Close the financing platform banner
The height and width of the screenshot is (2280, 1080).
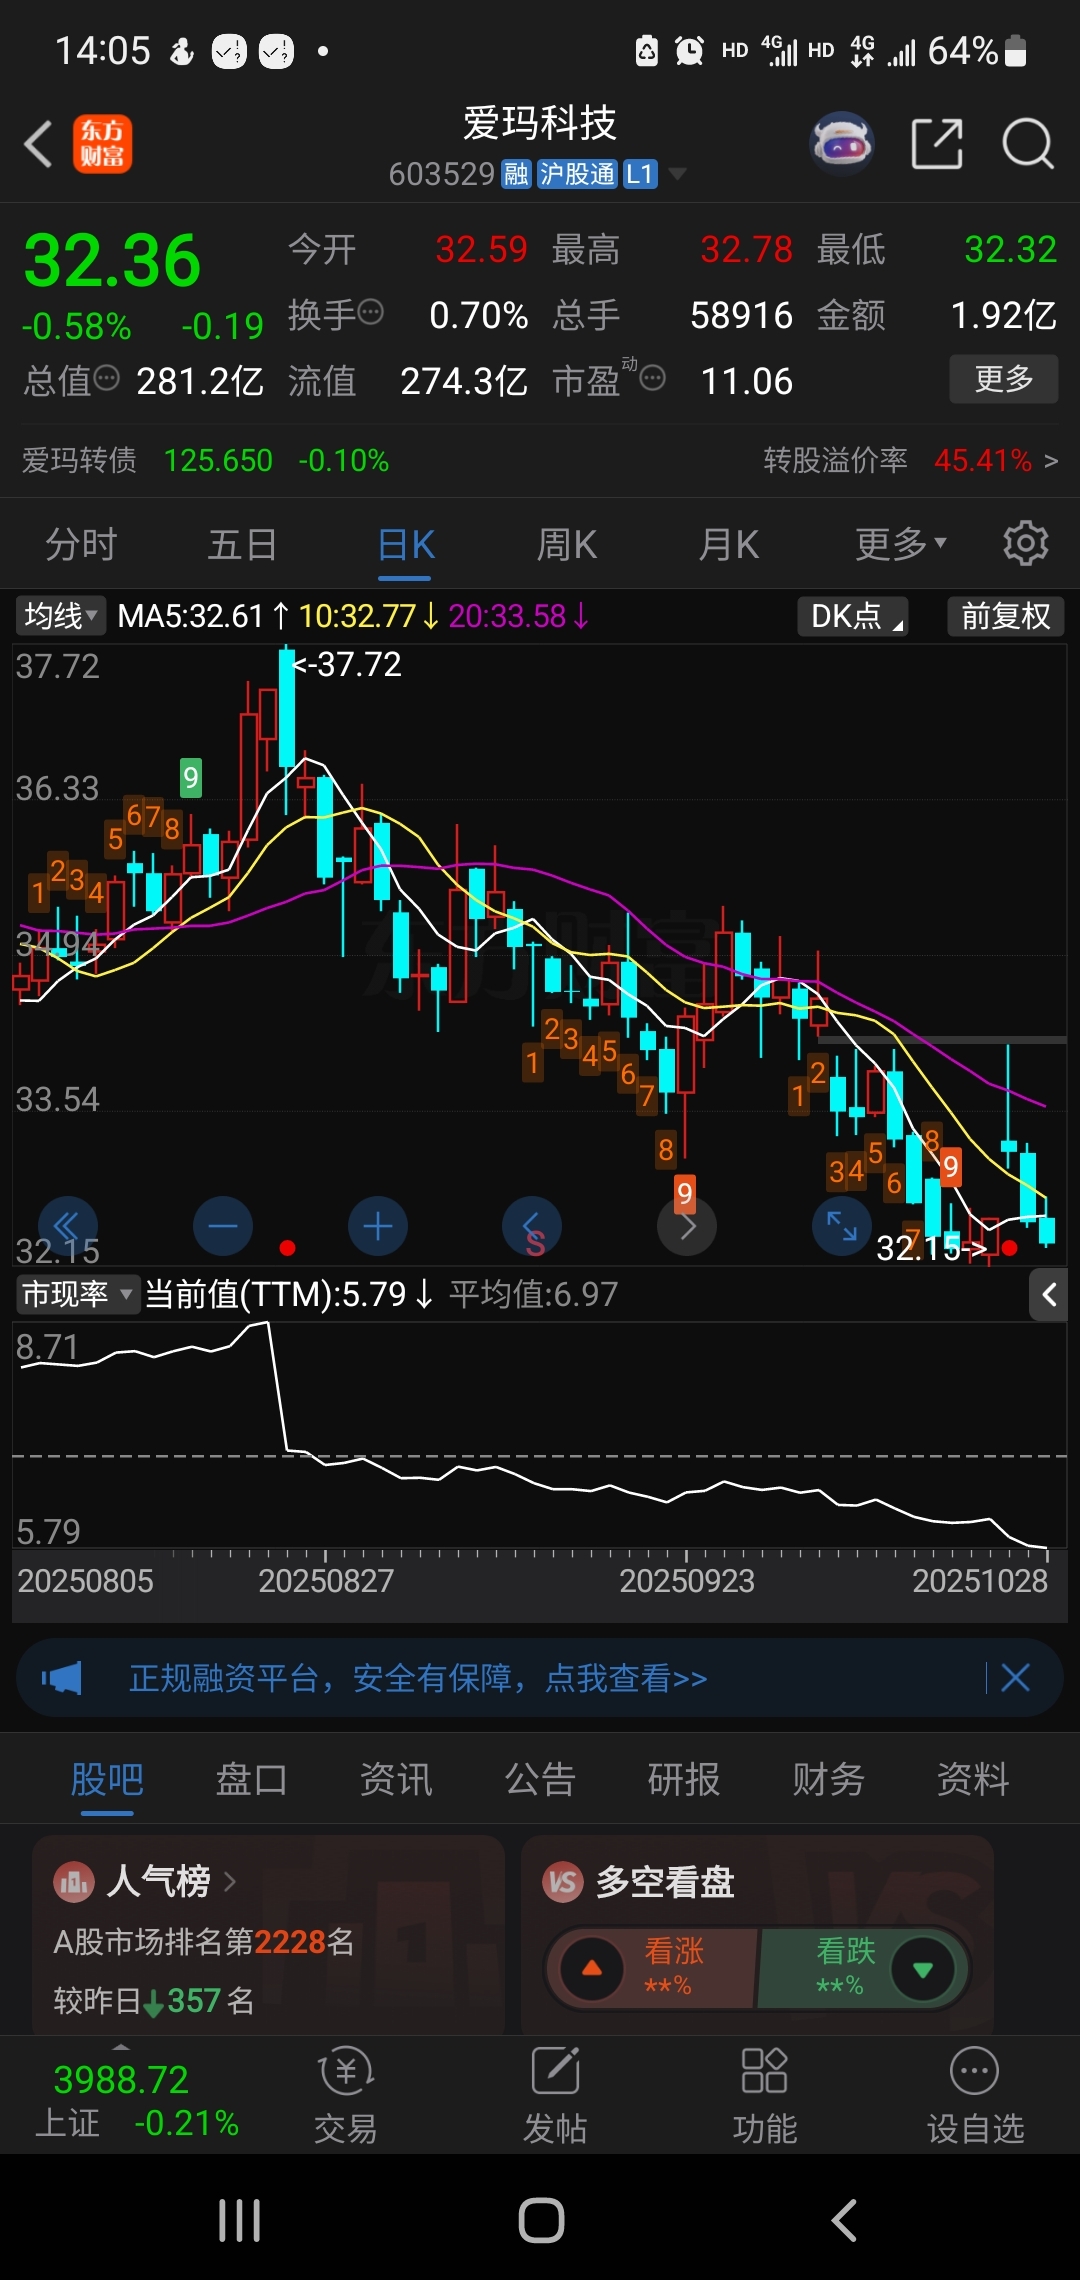coord(1015,1678)
